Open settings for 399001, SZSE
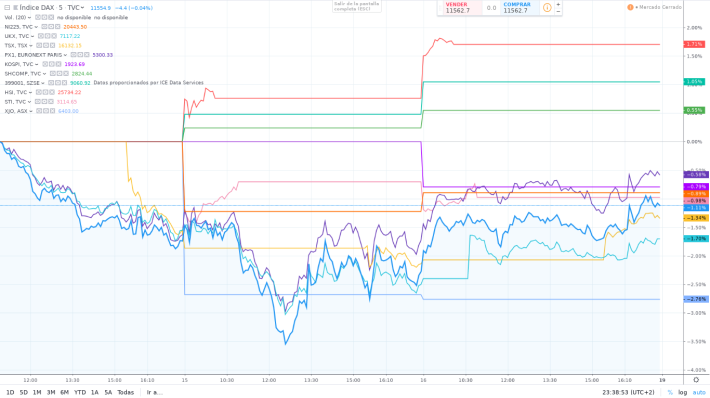This screenshot has height=398, width=710. pos(58,83)
